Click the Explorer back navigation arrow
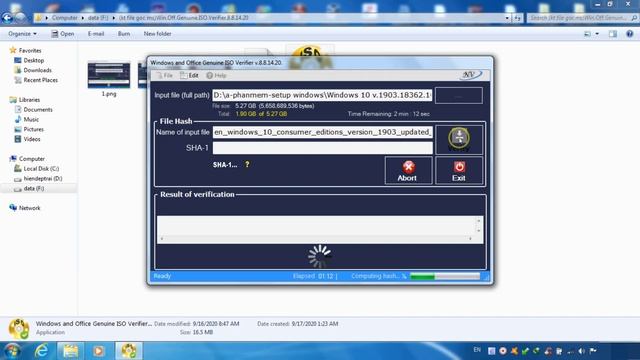Screen dimensions: 640x360 (7, 18)
